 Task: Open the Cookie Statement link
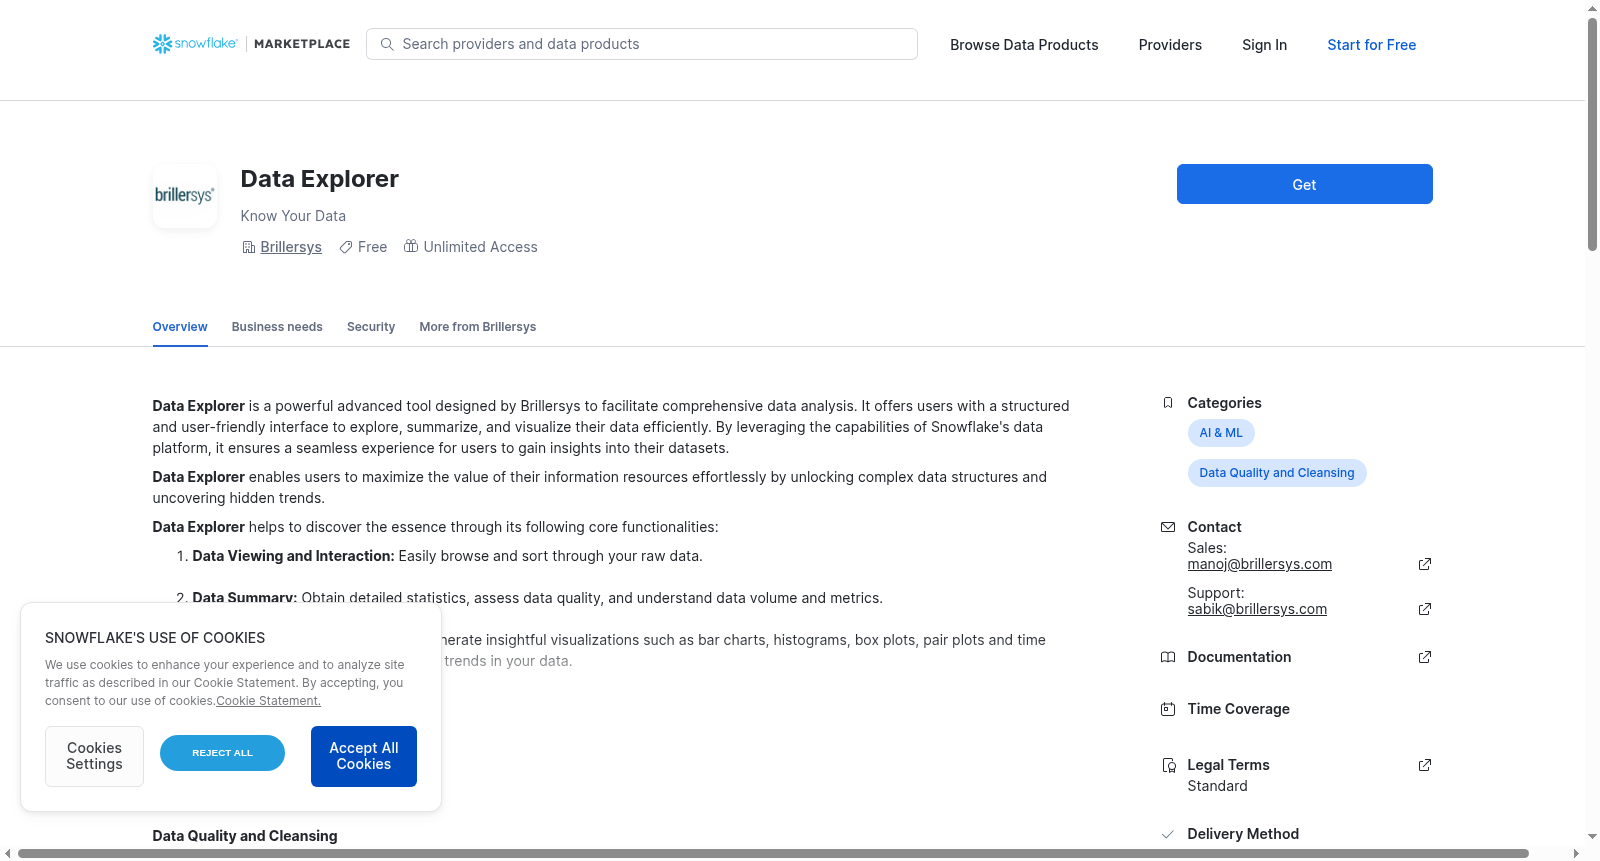[x=268, y=701]
